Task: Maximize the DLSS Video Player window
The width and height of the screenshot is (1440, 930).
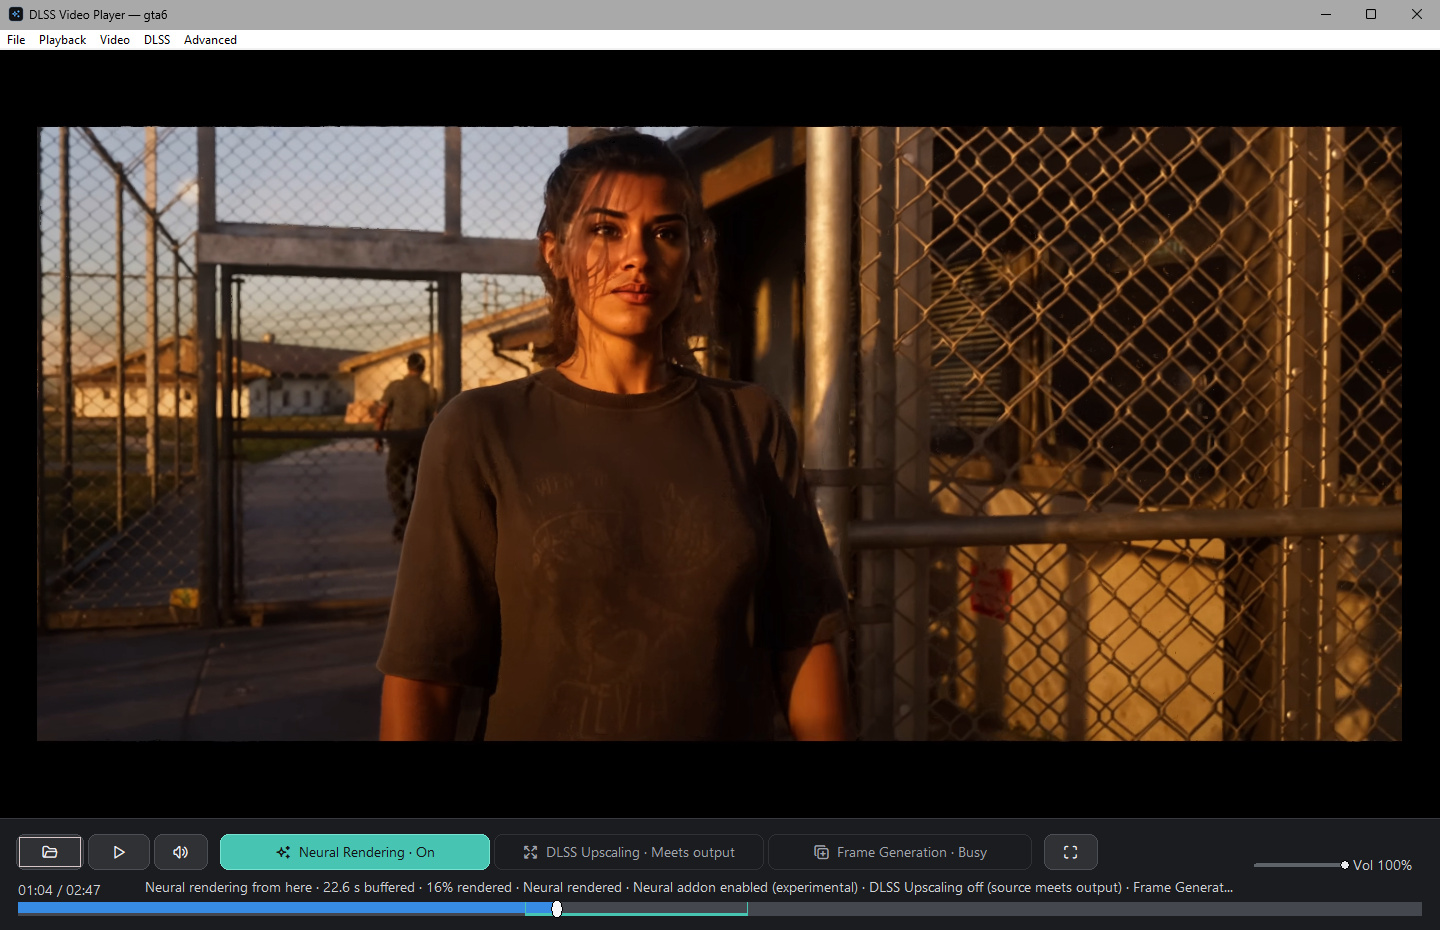Action: click(1371, 14)
